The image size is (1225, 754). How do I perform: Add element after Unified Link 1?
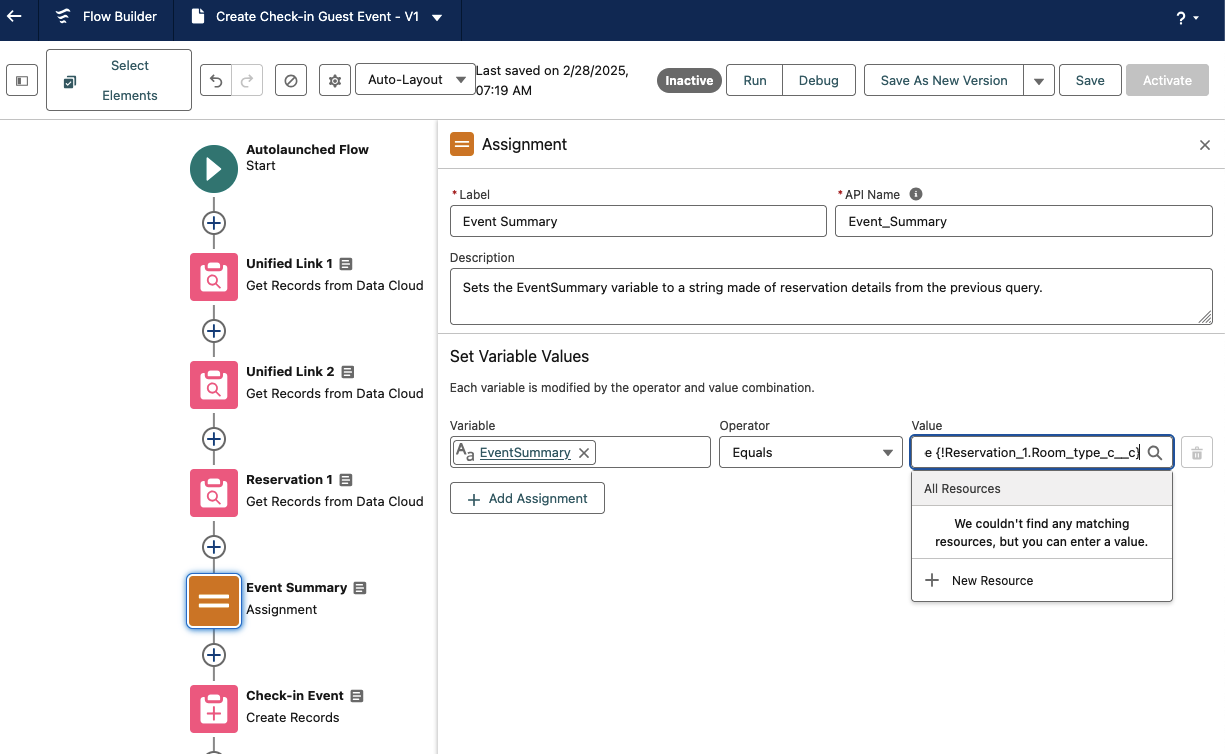(x=214, y=331)
